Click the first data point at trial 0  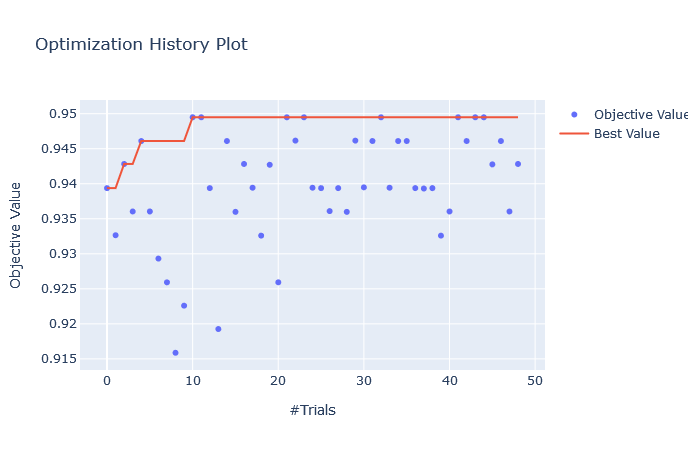(107, 188)
